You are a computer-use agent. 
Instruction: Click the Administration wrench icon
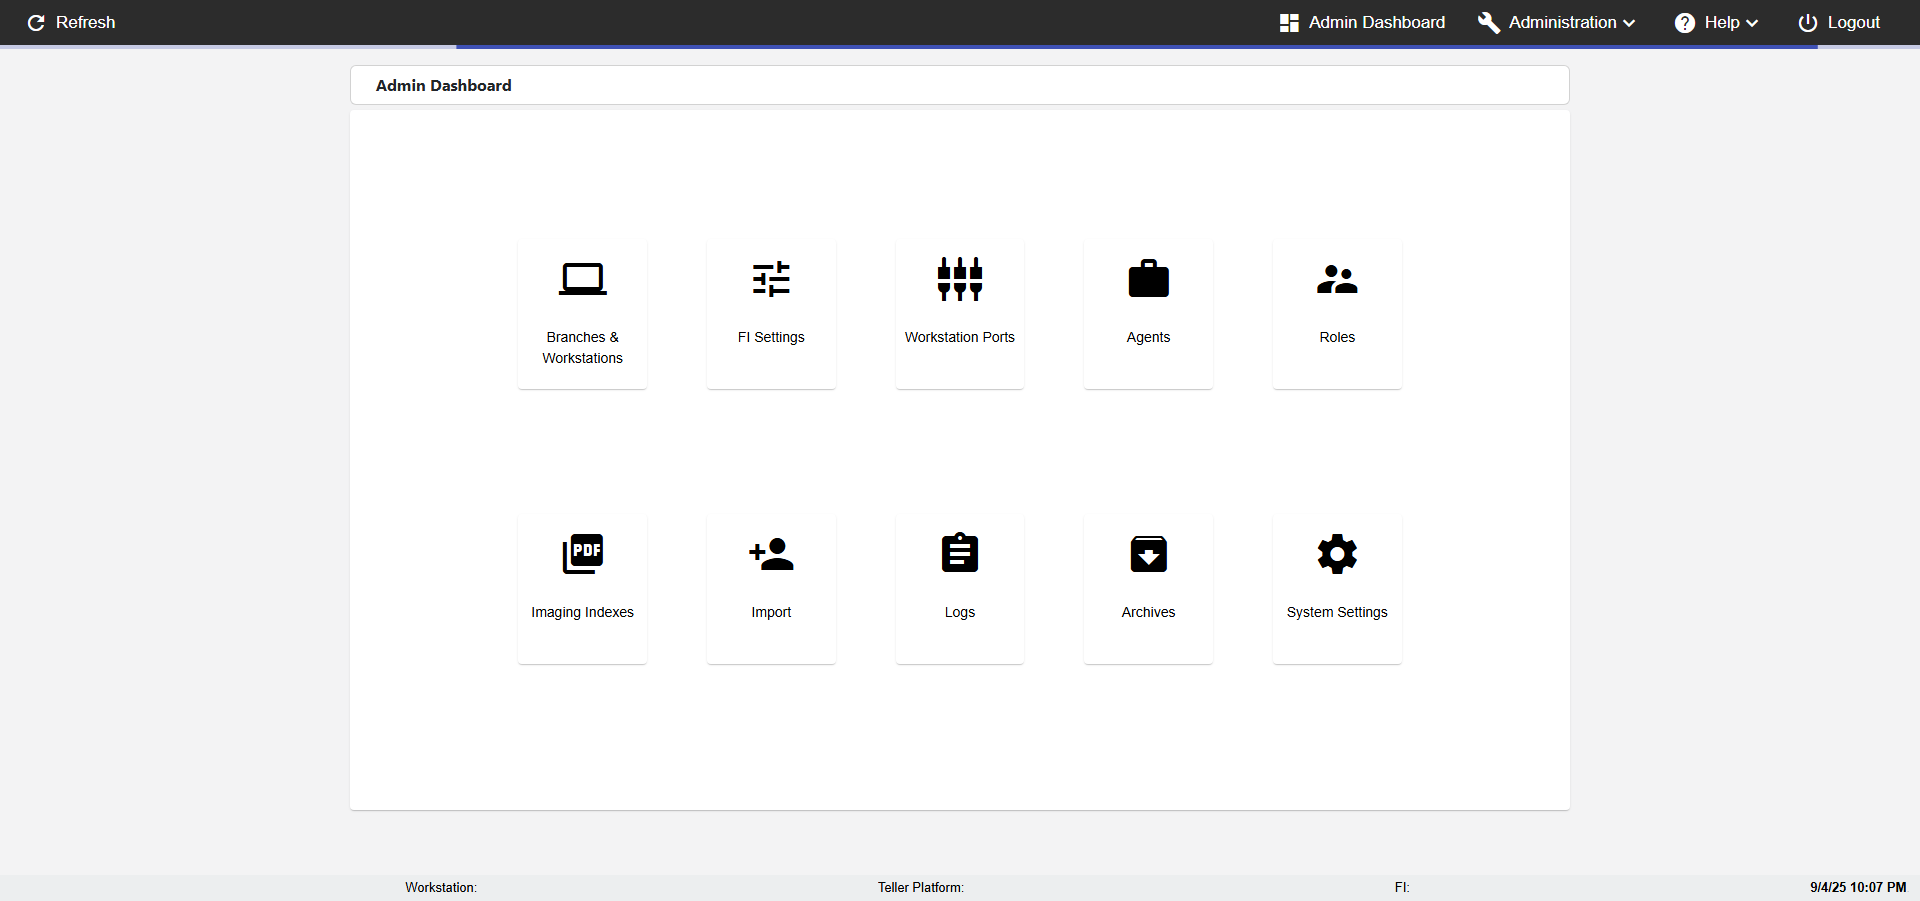pyautogui.click(x=1489, y=22)
